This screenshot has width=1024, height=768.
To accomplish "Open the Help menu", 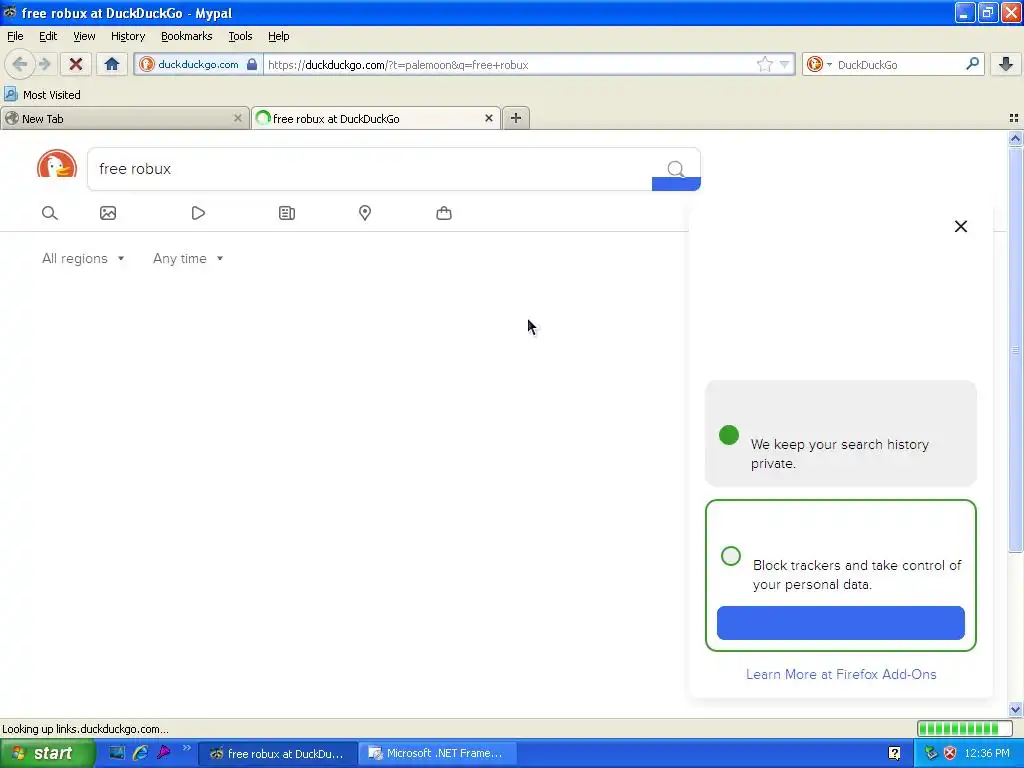I will coord(279,37).
